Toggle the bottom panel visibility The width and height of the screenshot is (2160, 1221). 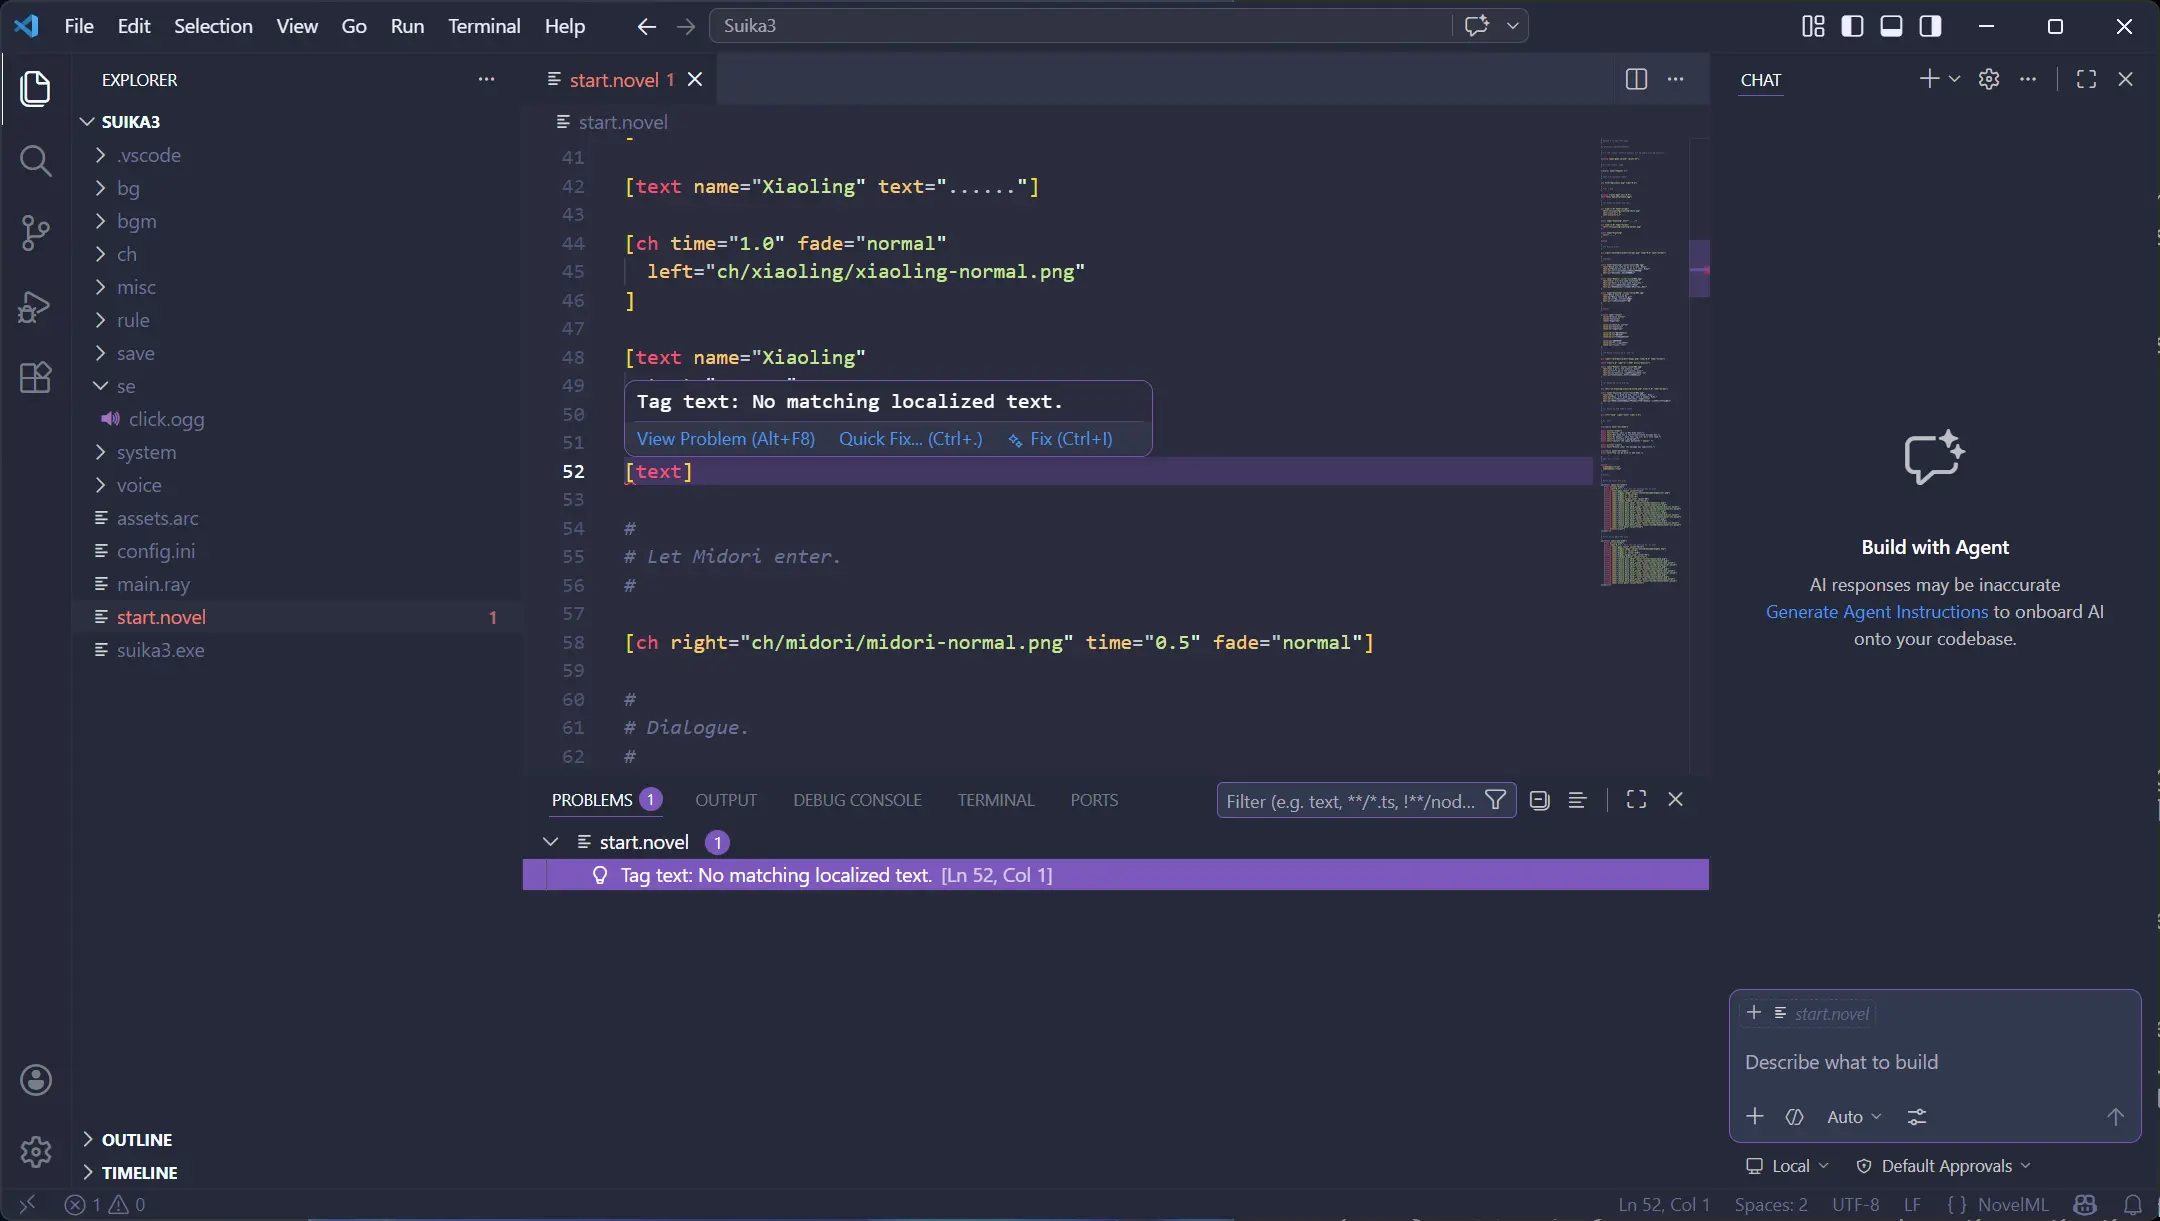[1891, 26]
